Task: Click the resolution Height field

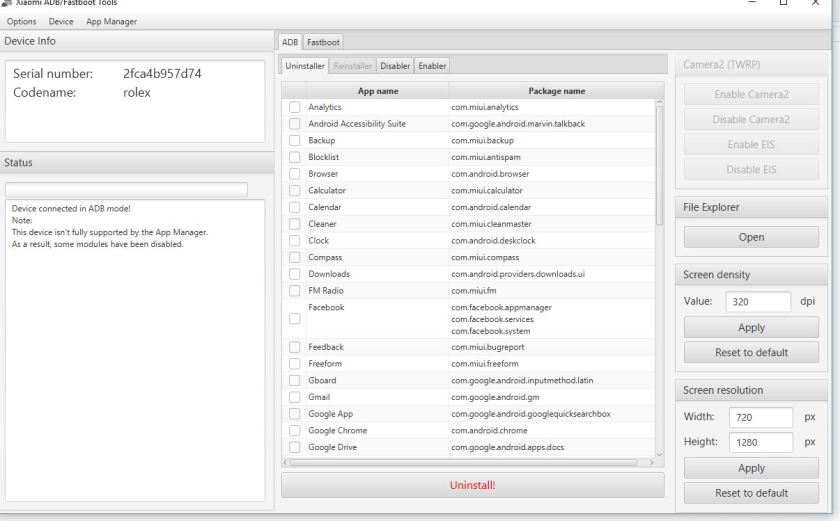Action: point(762,442)
